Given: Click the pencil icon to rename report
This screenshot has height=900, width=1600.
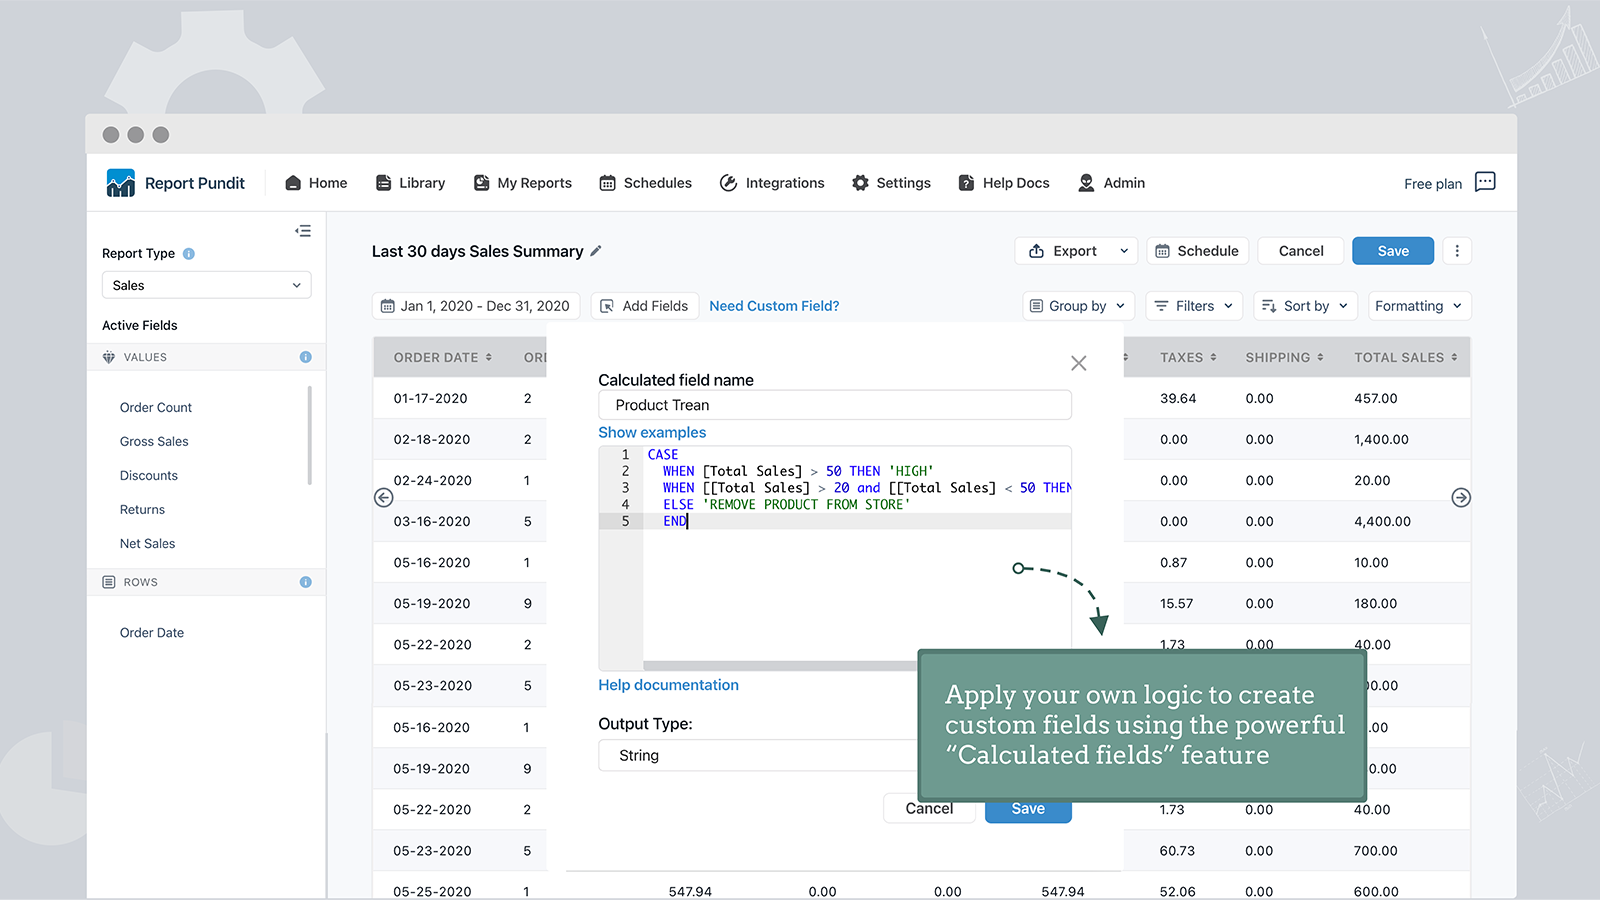Looking at the screenshot, I should 596,251.
